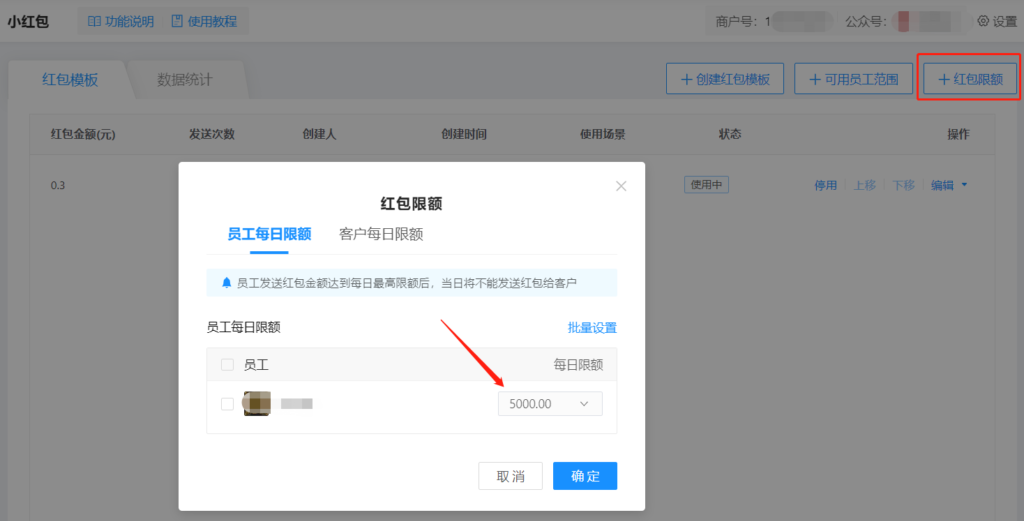The width and height of the screenshot is (1024, 521).
Task: Click 0.3 amount cell
Action: (x=58, y=185)
